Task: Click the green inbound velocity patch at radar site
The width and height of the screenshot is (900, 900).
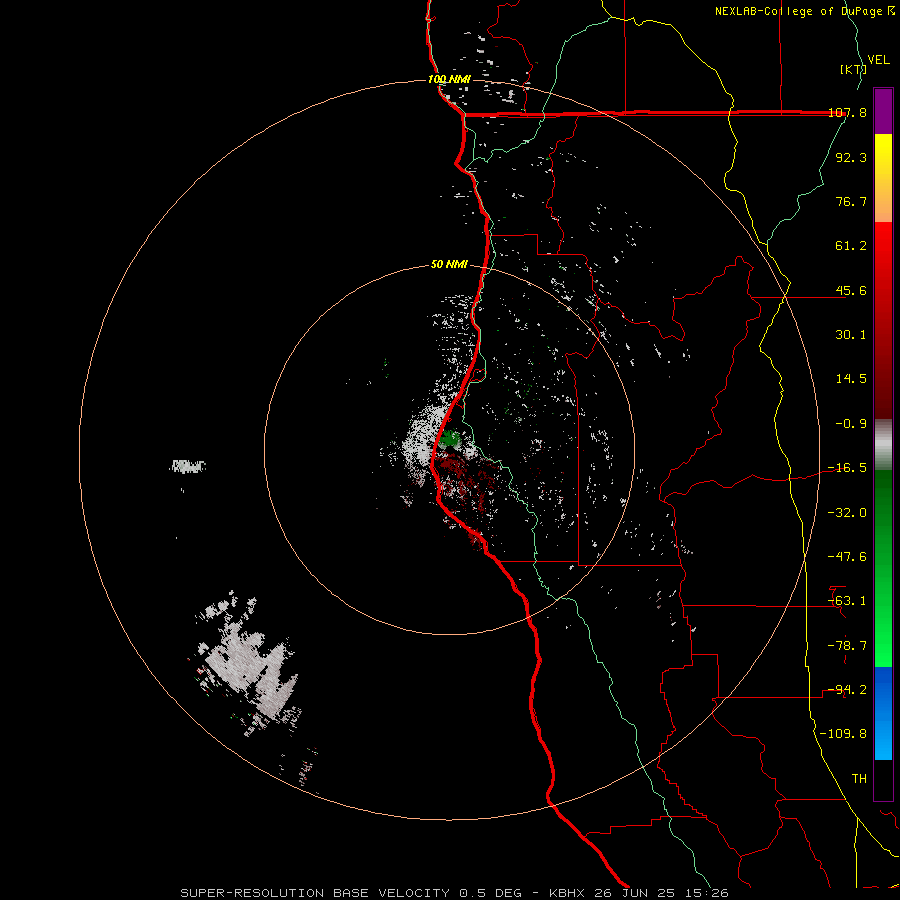Action: pyautogui.click(x=451, y=439)
